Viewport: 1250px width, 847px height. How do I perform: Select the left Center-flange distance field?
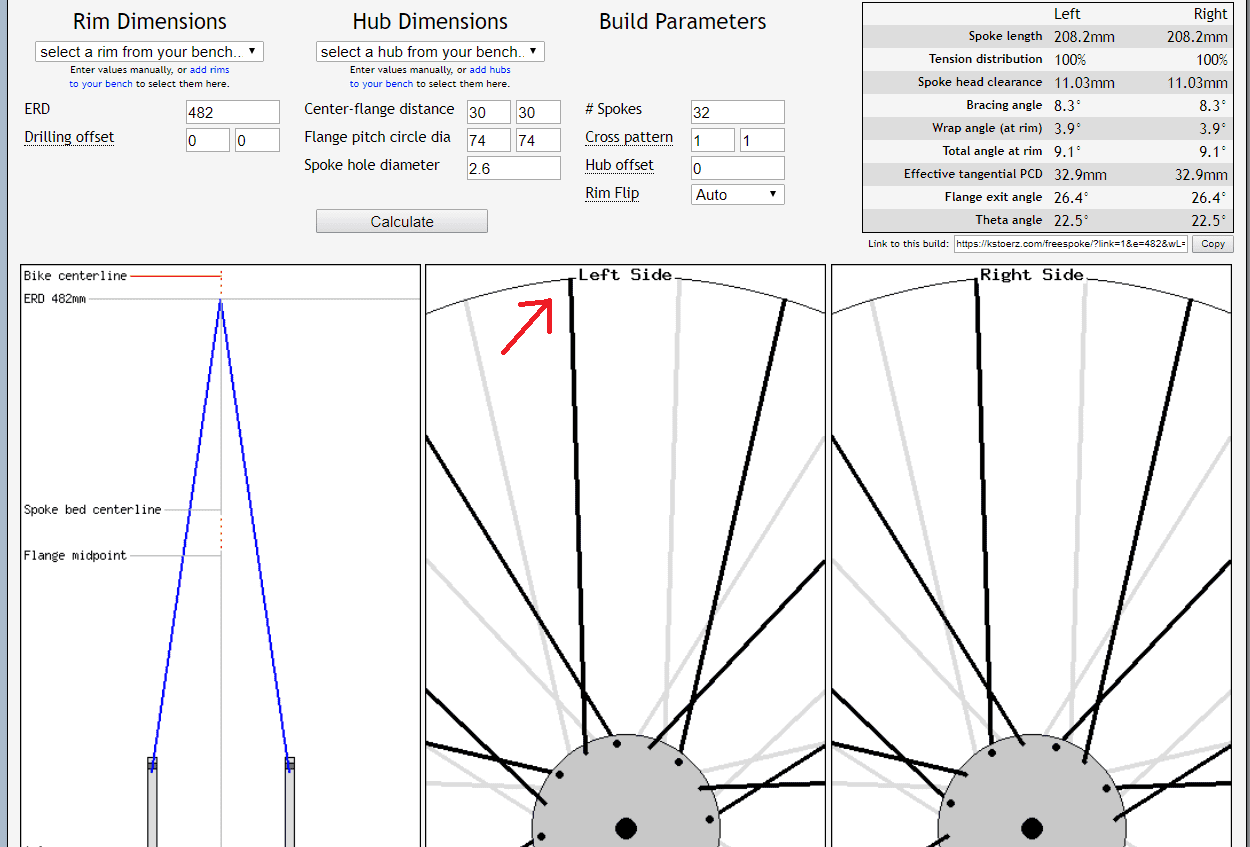[x=489, y=112]
